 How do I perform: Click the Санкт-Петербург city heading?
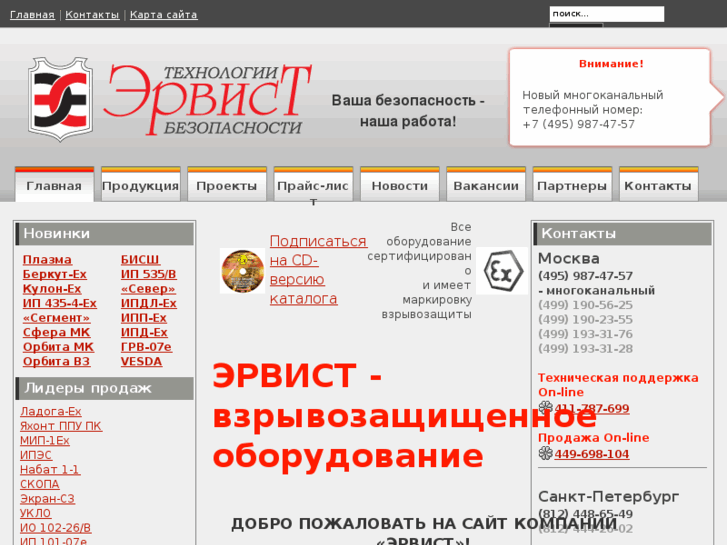coord(608,497)
